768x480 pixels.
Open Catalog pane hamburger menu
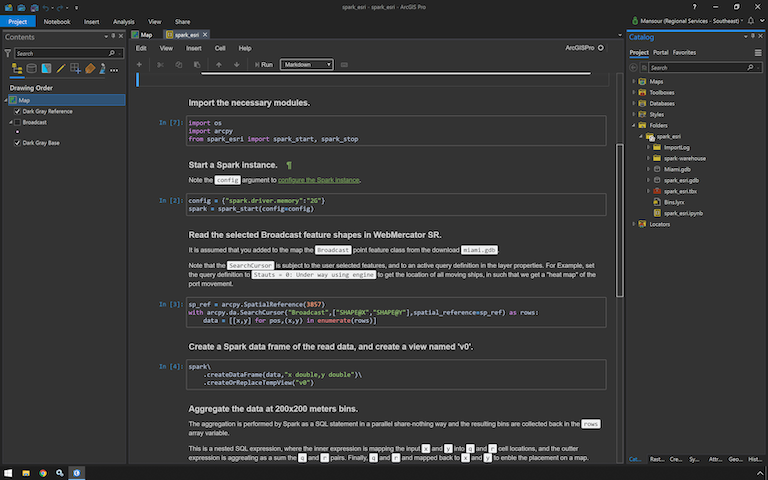pyautogui.click(x=758, y=52)
